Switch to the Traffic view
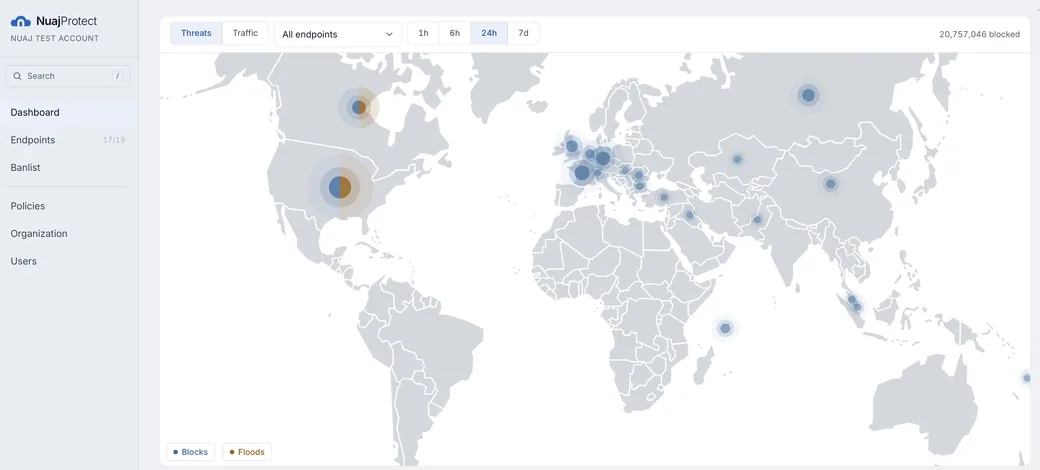This screenshot has width=1040, height=470. 245,33
